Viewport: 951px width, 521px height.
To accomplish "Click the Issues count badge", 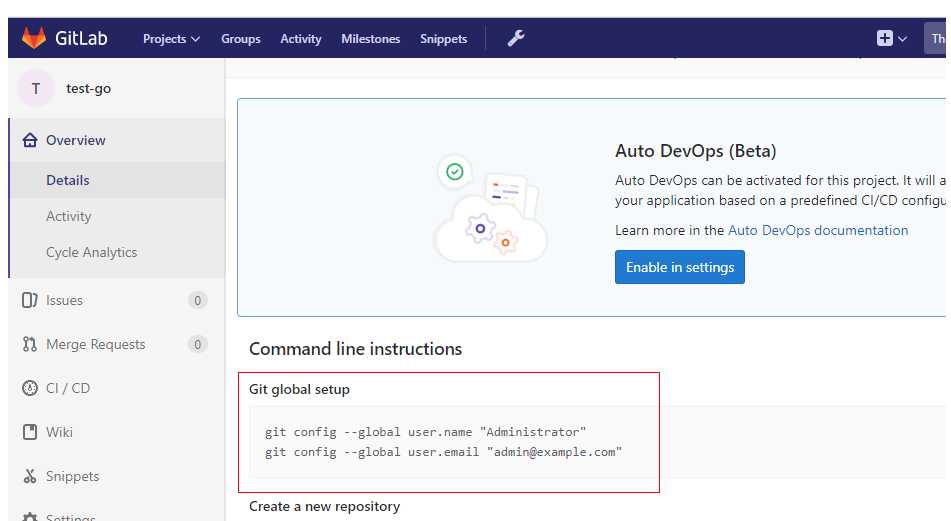I will [x=197, y=300].
